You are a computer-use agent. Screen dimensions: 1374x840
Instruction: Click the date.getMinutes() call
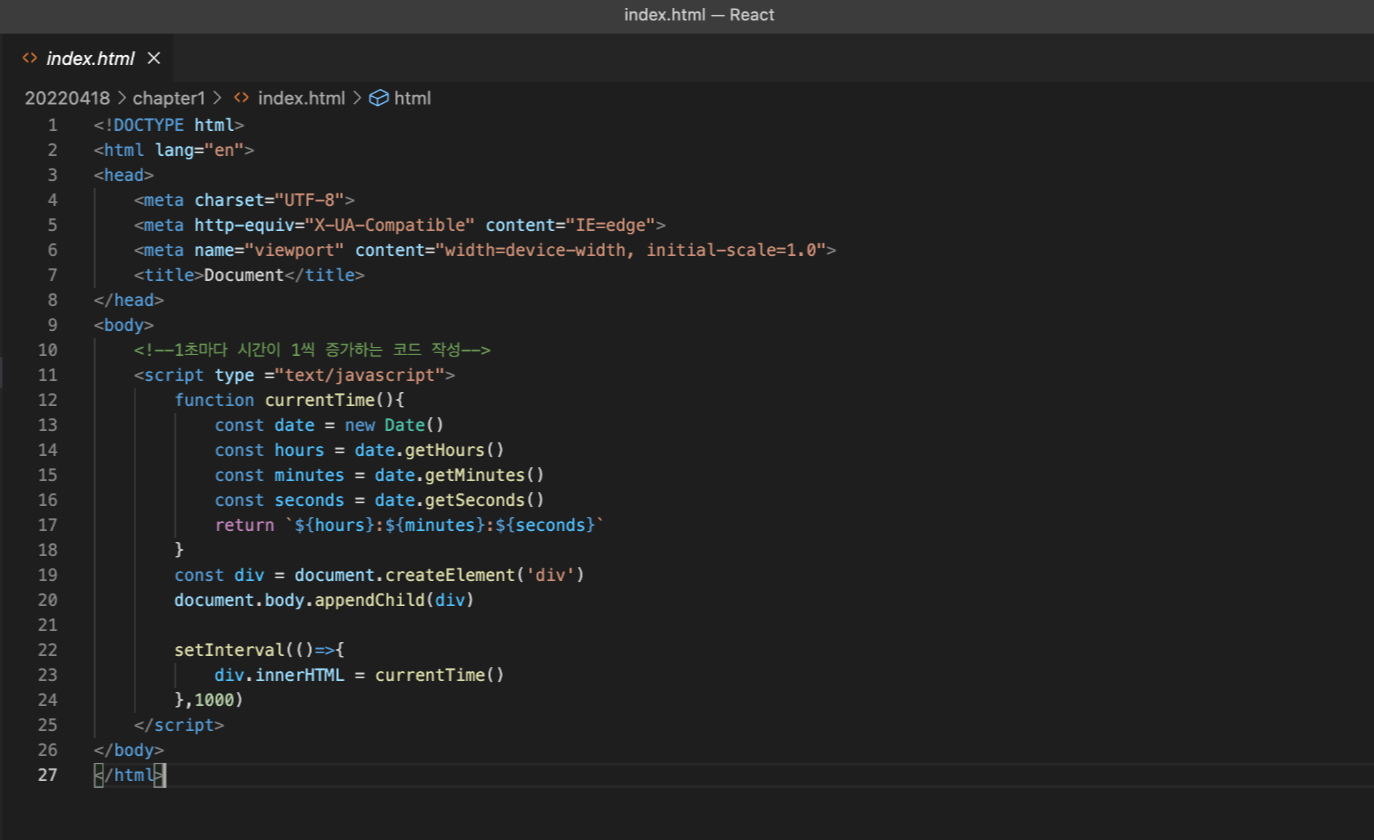click(460, 475)
